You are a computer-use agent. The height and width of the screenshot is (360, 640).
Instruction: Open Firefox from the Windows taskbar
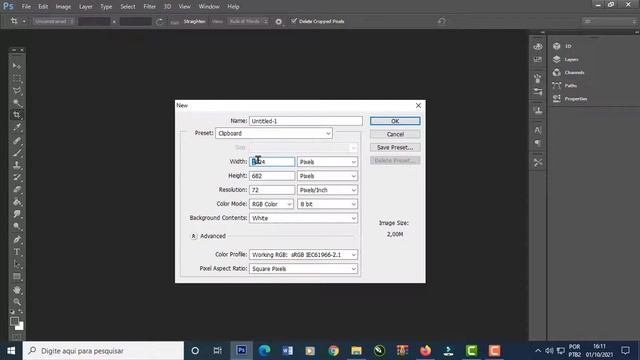point(425,351)
